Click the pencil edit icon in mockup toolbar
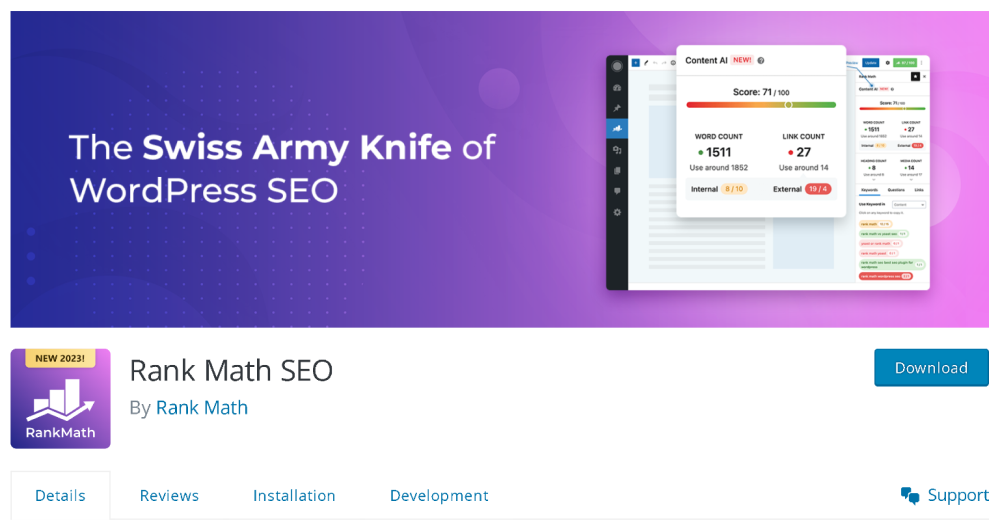This screenshot has height=521, width=1000. tap(646, 62)
